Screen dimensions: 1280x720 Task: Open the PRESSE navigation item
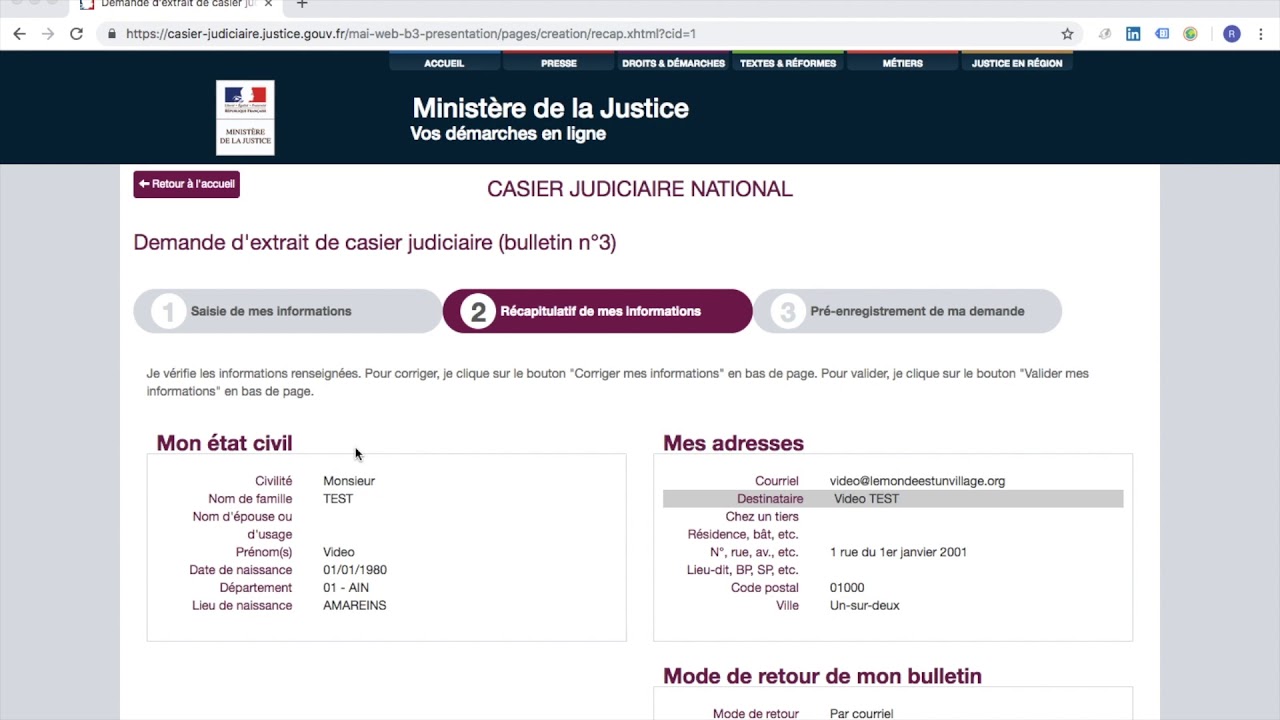pos(558,62)
